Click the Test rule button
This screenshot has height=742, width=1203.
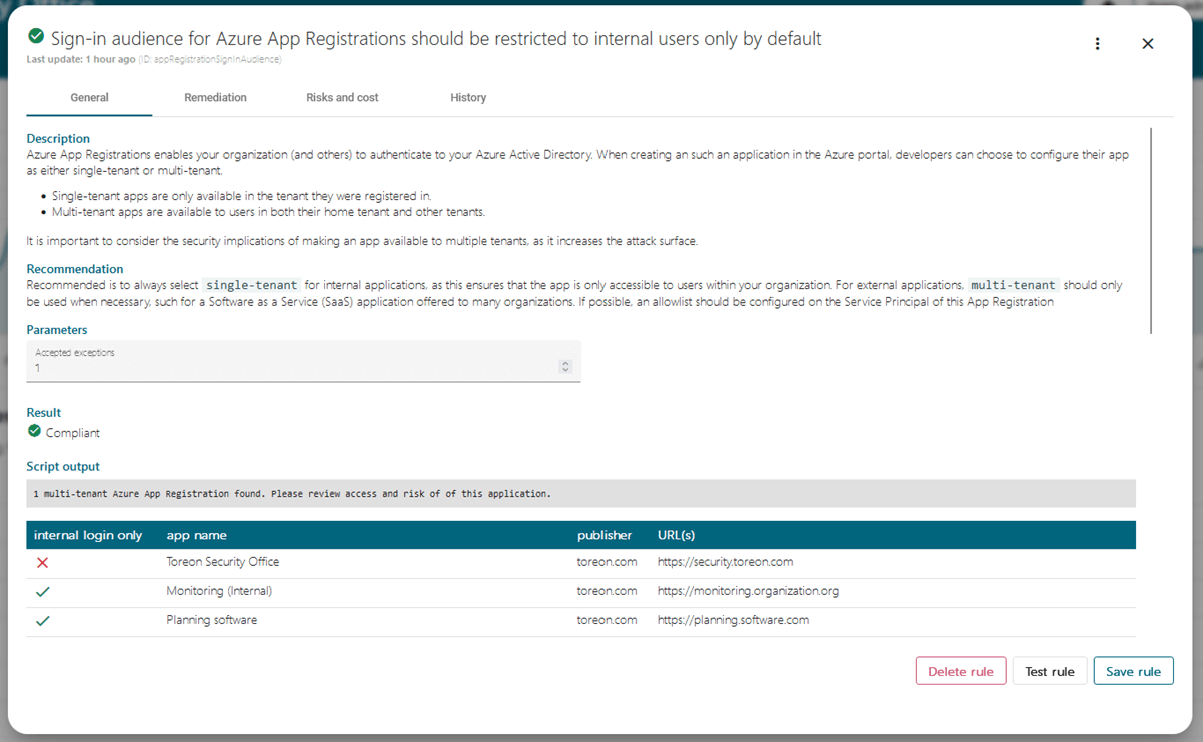point(1050,671)
